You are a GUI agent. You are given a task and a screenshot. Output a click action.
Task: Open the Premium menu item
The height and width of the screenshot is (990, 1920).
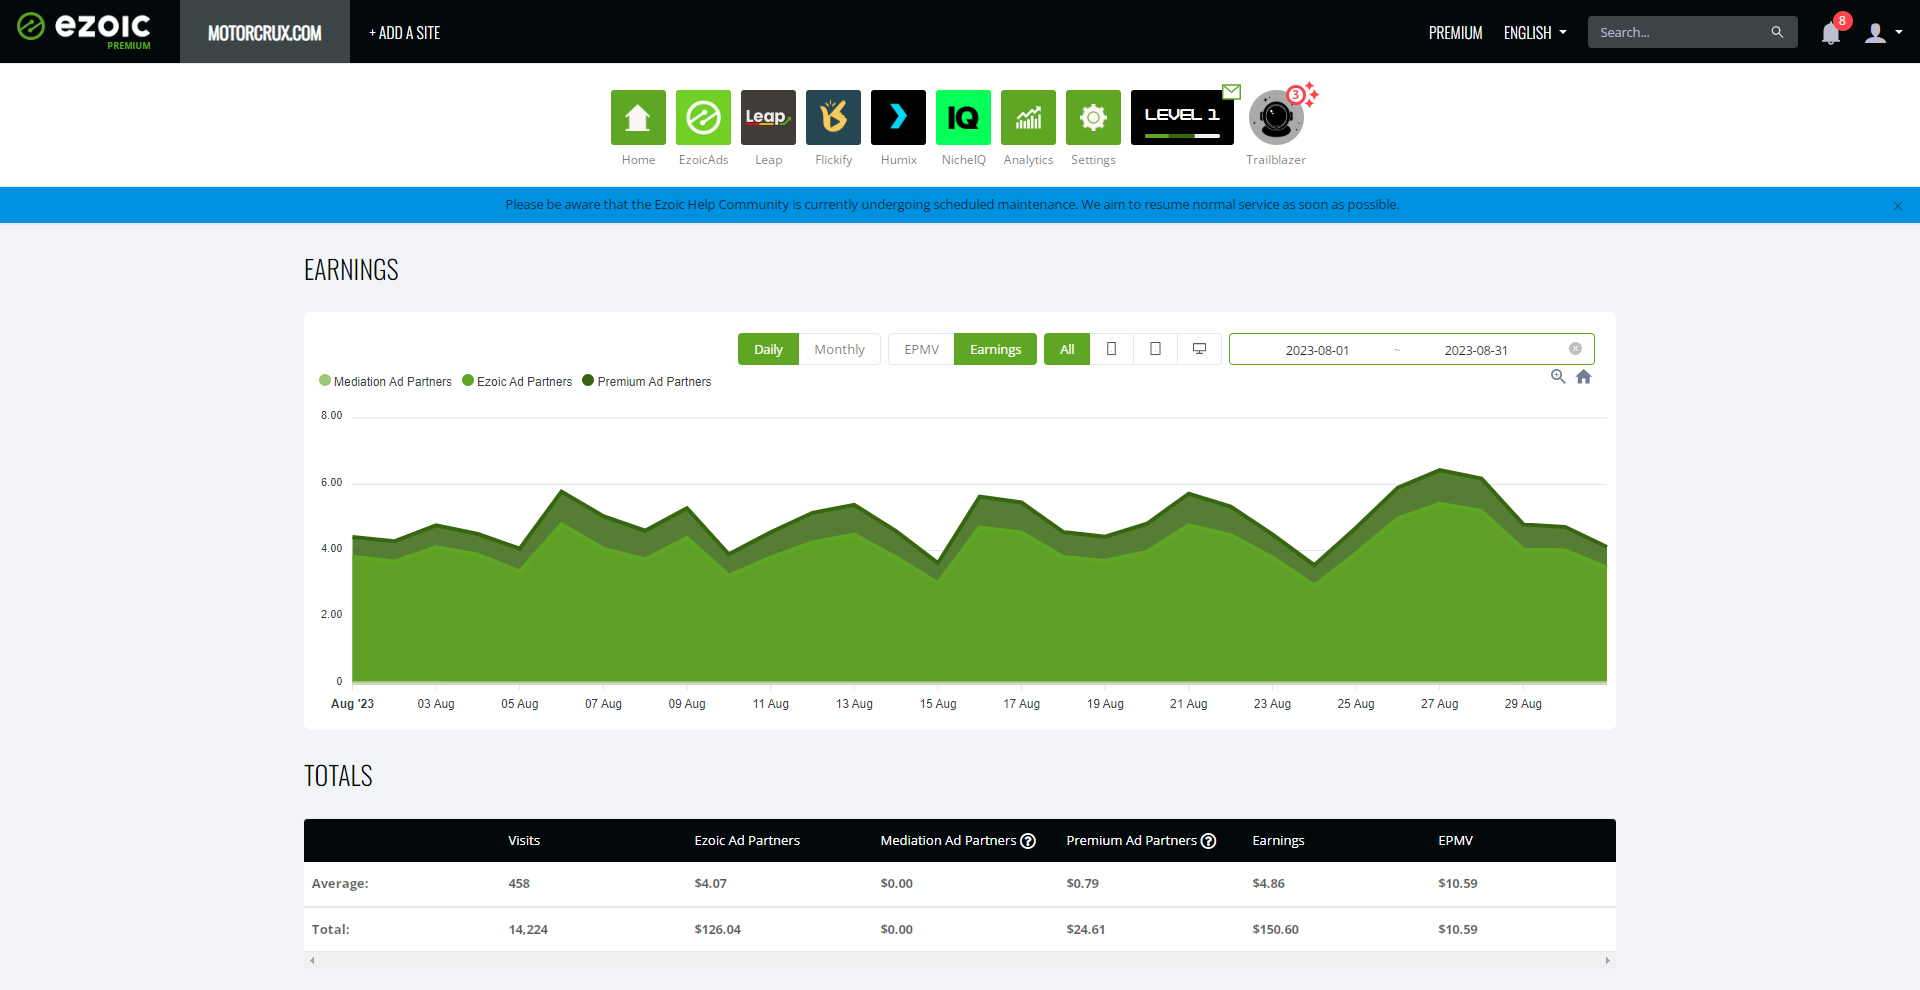click(x=1455, y=33)
